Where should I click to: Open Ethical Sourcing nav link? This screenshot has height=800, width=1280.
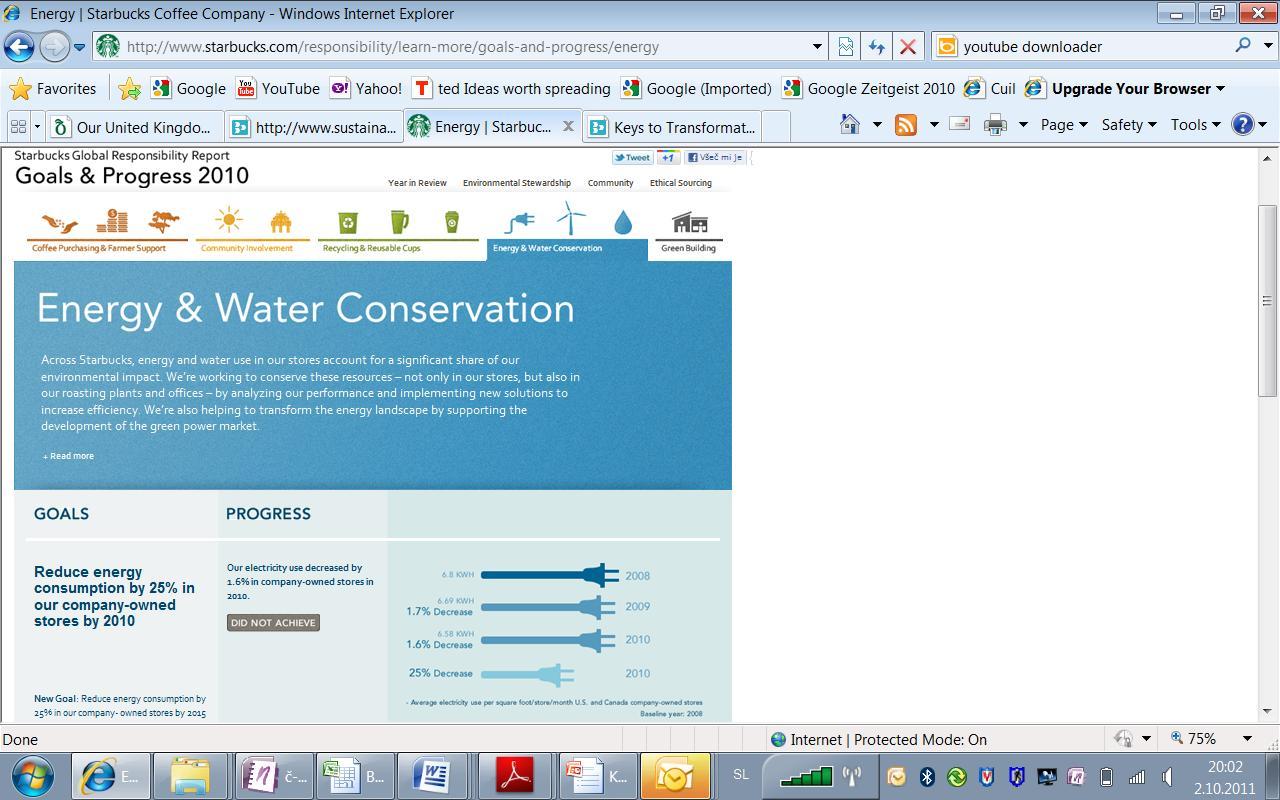tap(681, 183)
